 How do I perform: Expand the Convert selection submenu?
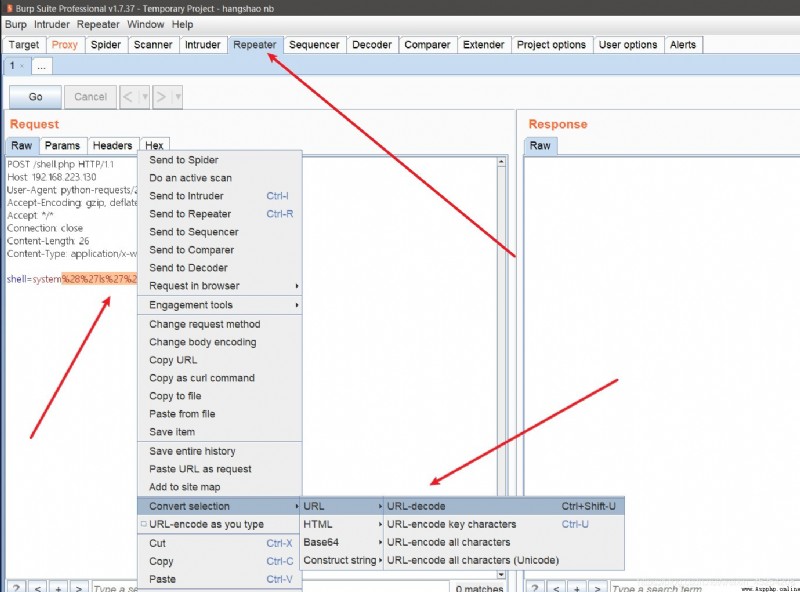219,506
